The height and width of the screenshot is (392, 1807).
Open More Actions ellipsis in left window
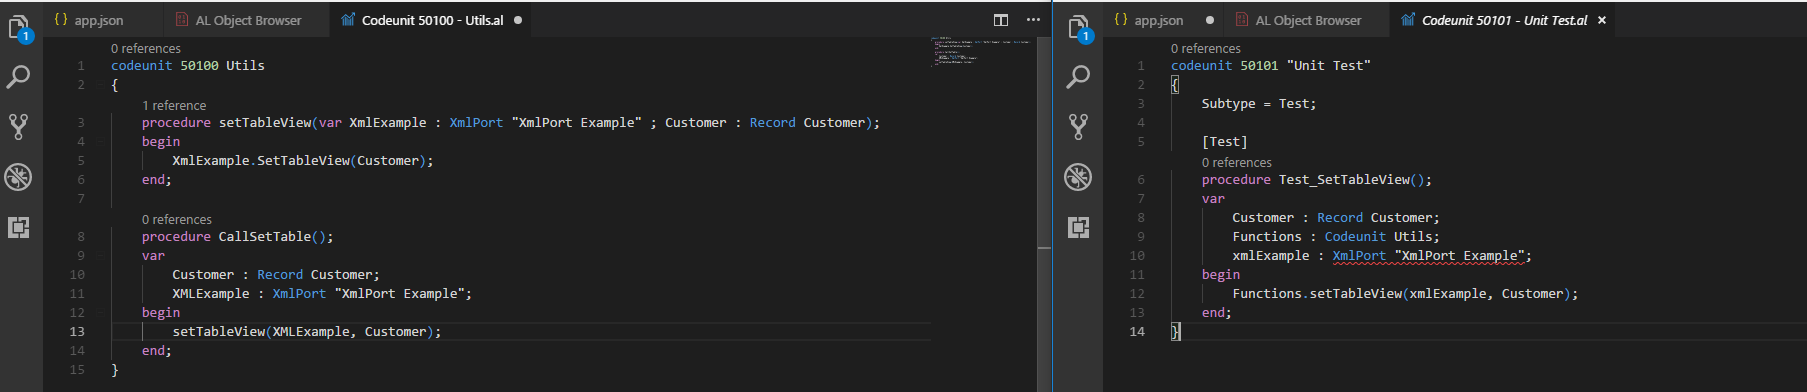coord(1033,20)
